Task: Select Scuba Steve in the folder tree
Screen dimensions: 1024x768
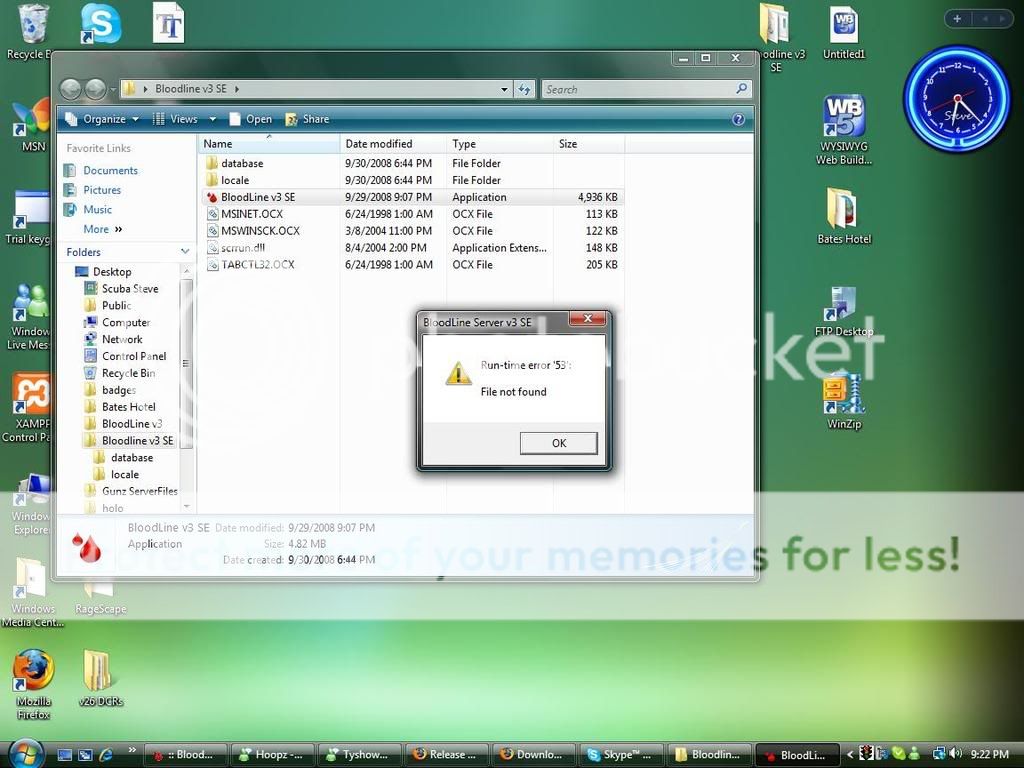Action: click(121, 289)
